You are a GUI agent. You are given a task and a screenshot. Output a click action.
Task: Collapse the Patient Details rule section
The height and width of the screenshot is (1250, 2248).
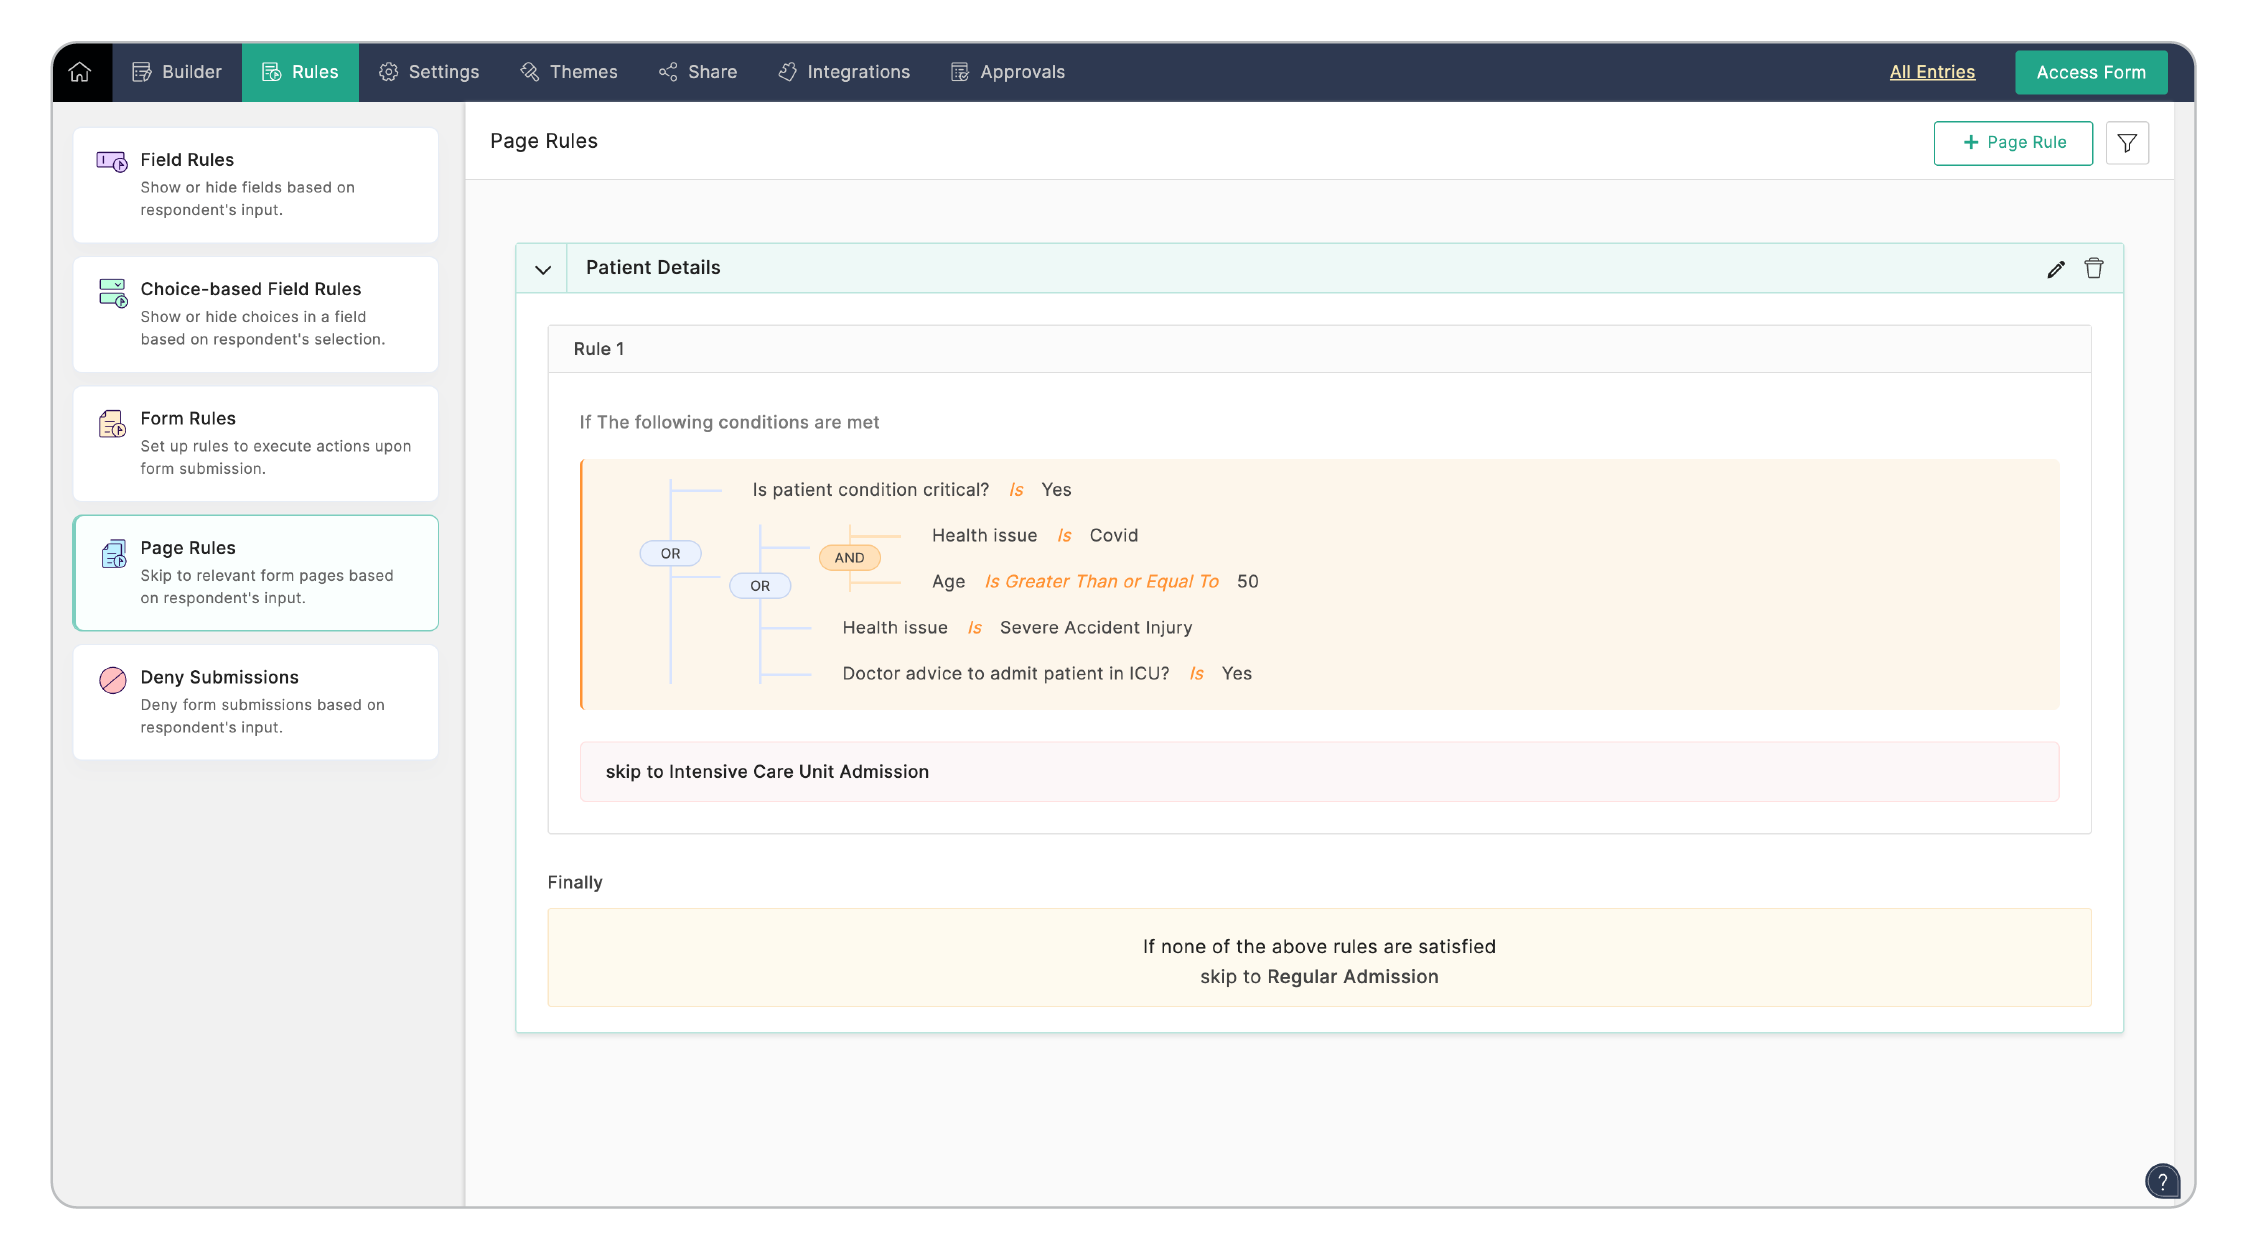(542, 269)
